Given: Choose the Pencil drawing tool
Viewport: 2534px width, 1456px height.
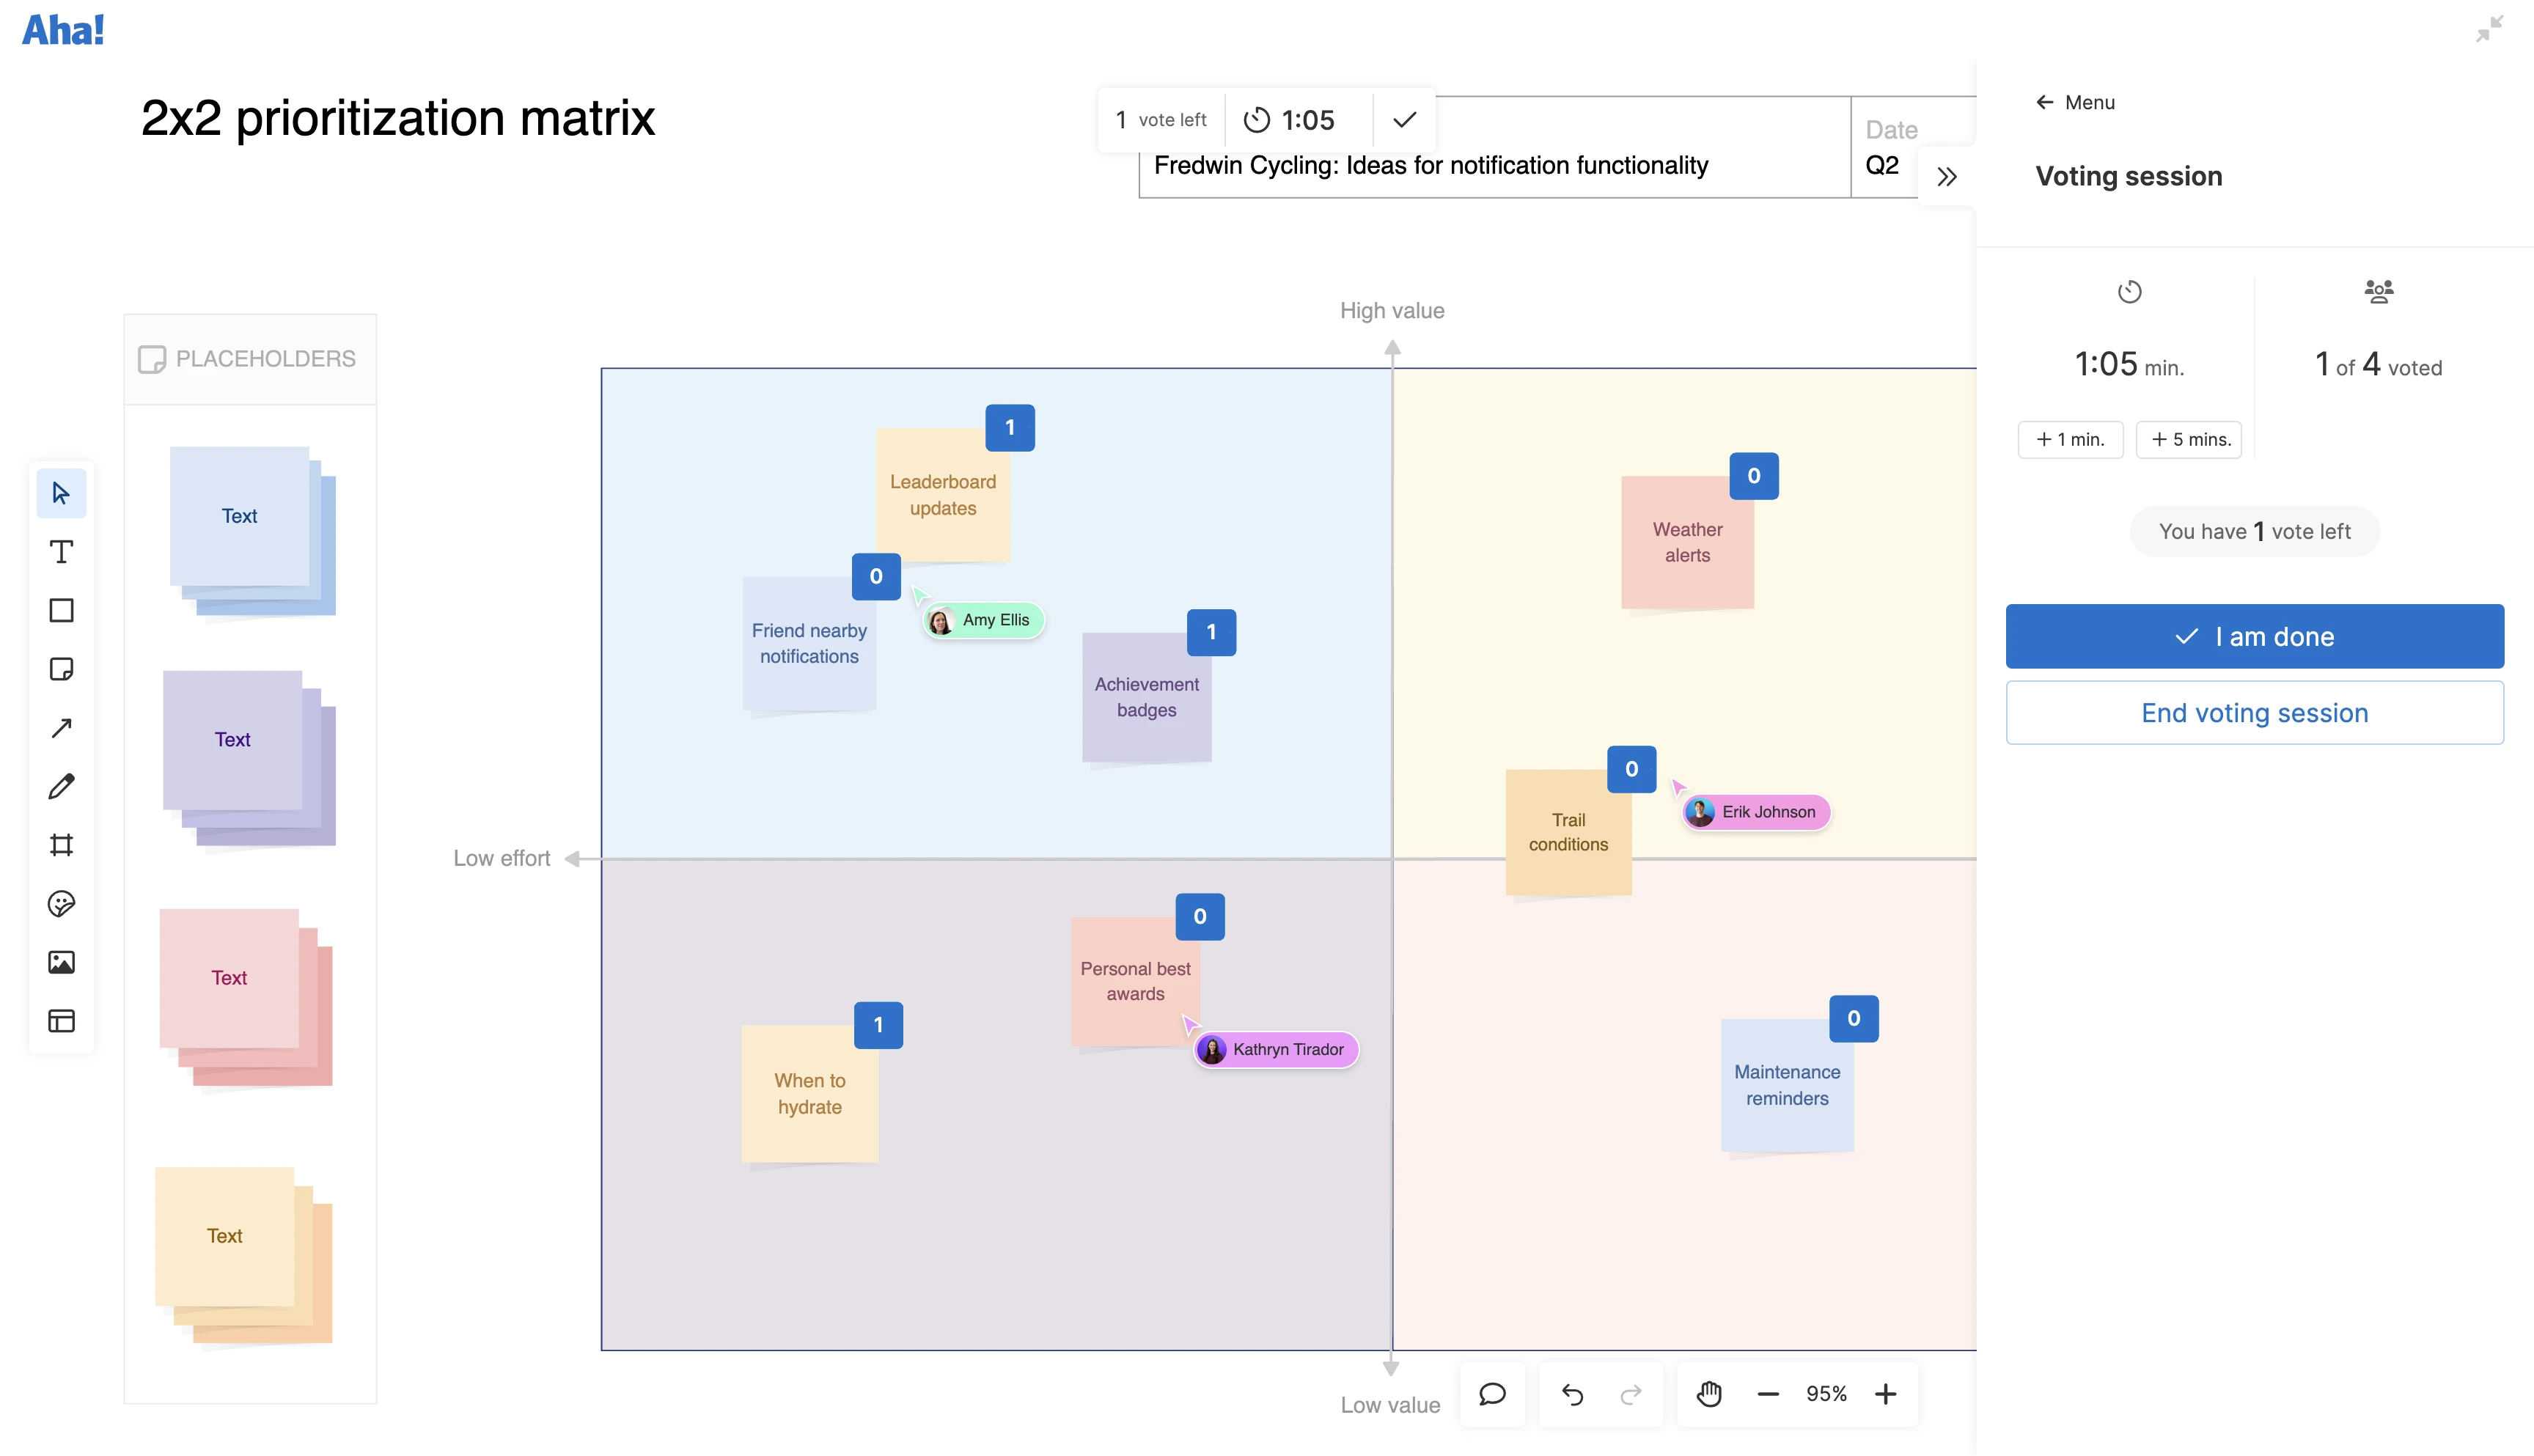Looking at the screenshot, I should click(x=62, y=786).
